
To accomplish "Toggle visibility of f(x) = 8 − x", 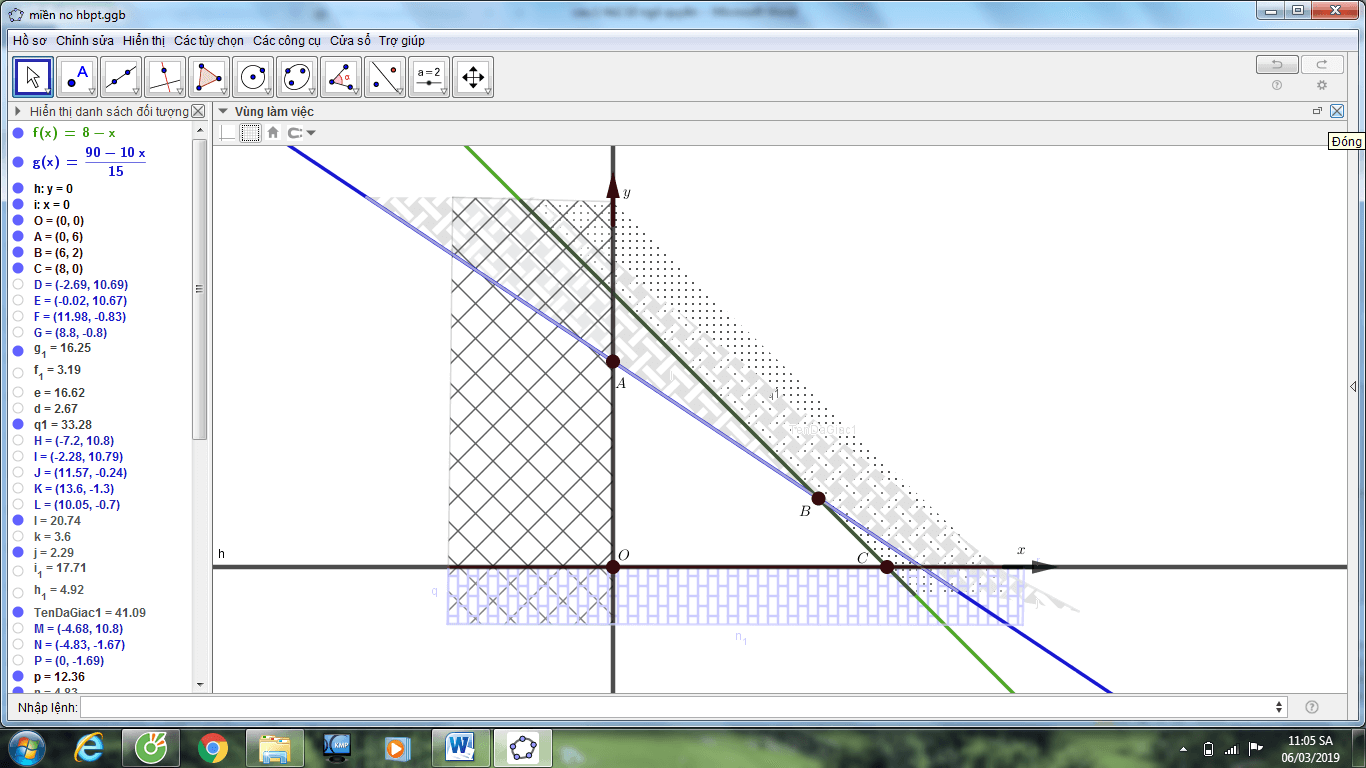I will [18, 133].
